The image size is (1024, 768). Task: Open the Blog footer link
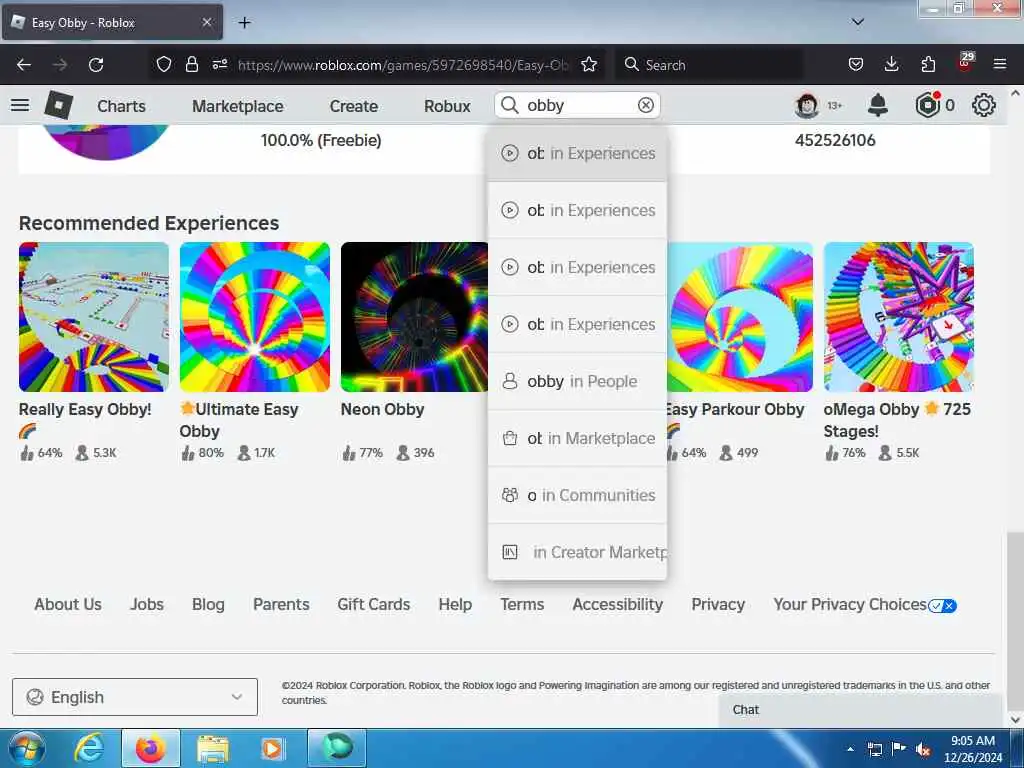coord(208,605)
